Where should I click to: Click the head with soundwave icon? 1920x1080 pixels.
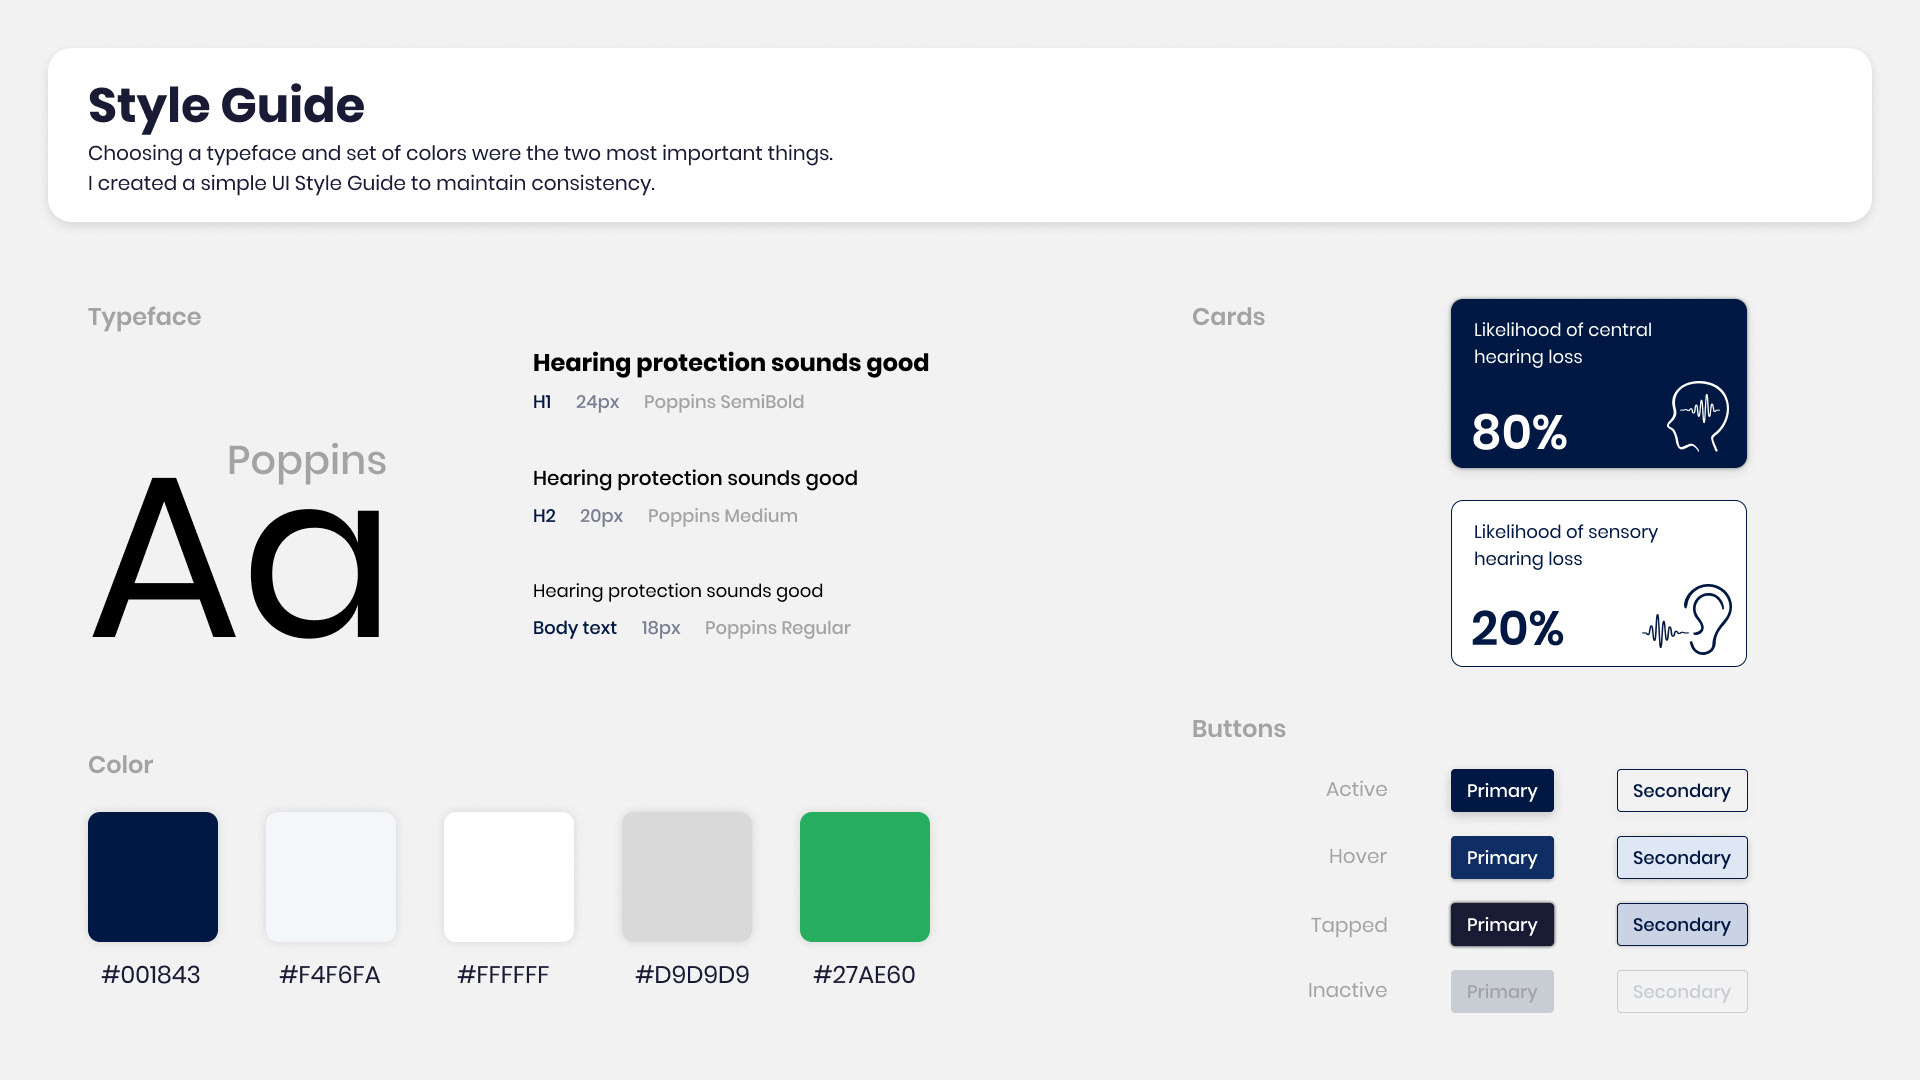pos(1698,416)
